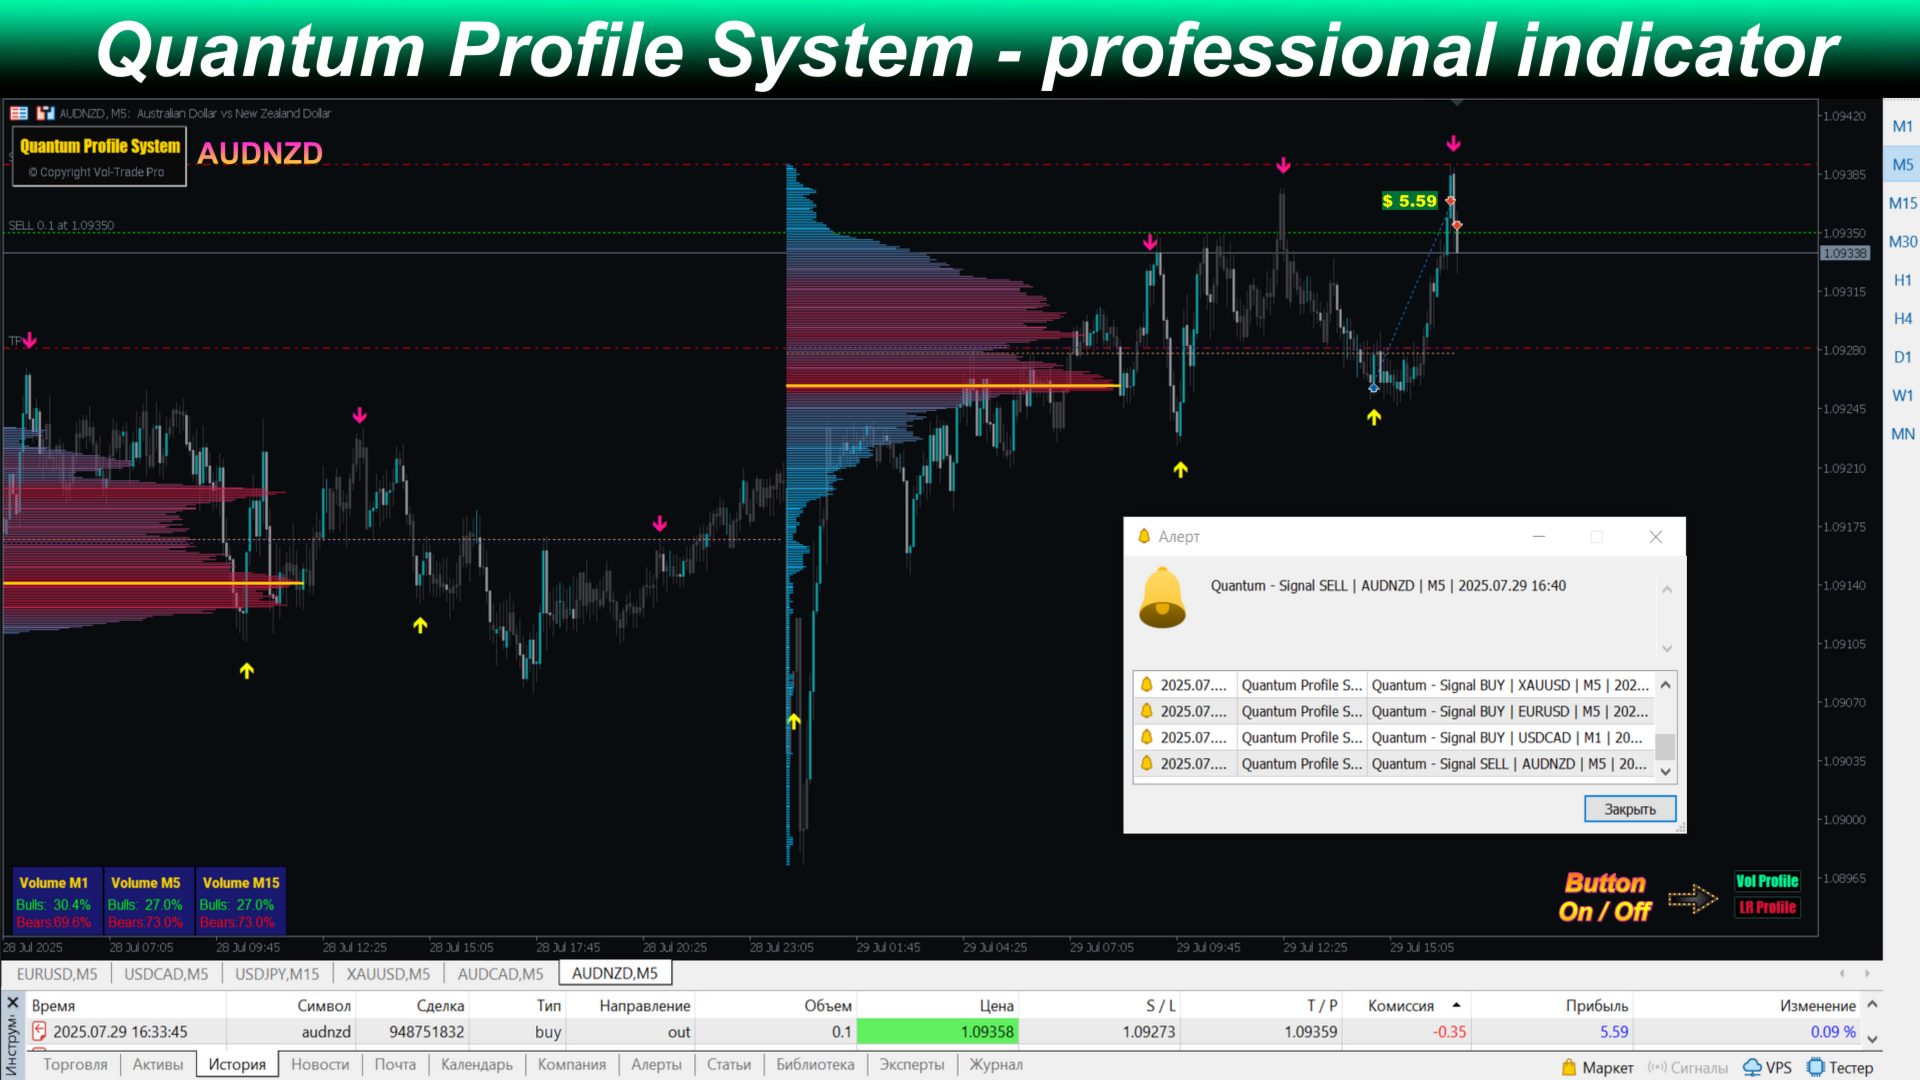Open the Журнал terminal tab
The width and height of the screenshot is (1920, 1080).
pyautogui.click(x=996, y=1065)
